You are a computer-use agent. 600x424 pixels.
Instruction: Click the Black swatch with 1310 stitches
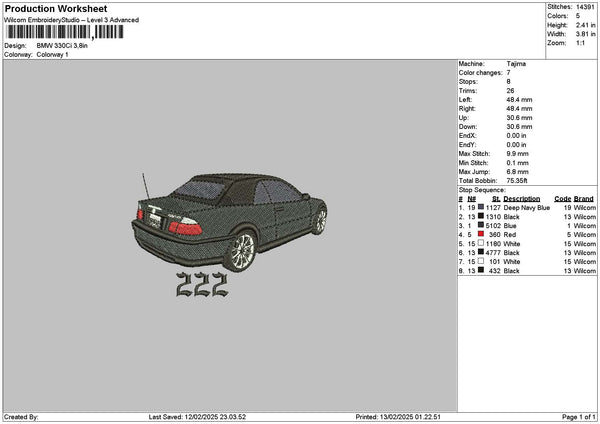click(x=481, y=217)
